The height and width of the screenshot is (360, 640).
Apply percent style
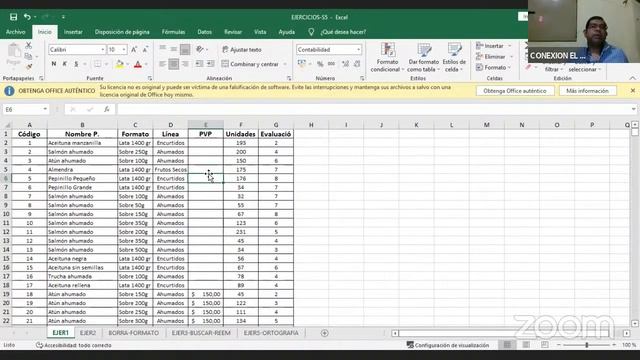coord(320,64)
